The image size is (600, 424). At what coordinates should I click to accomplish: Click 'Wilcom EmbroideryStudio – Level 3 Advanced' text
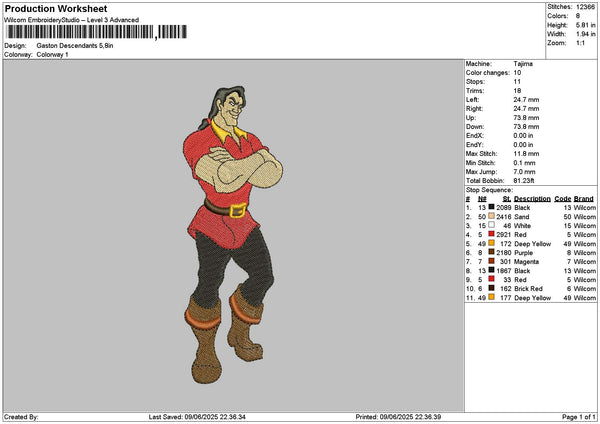coord(72,20)
